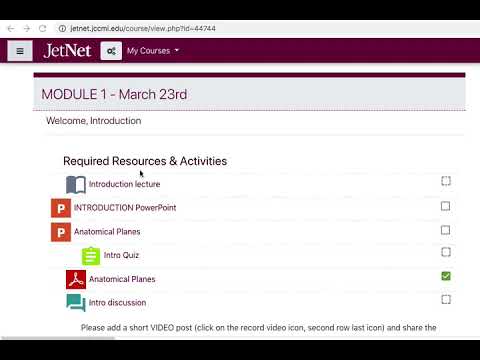
Task: Mark INTRODUCTION PowerPoint as complete
Action: 445,206
